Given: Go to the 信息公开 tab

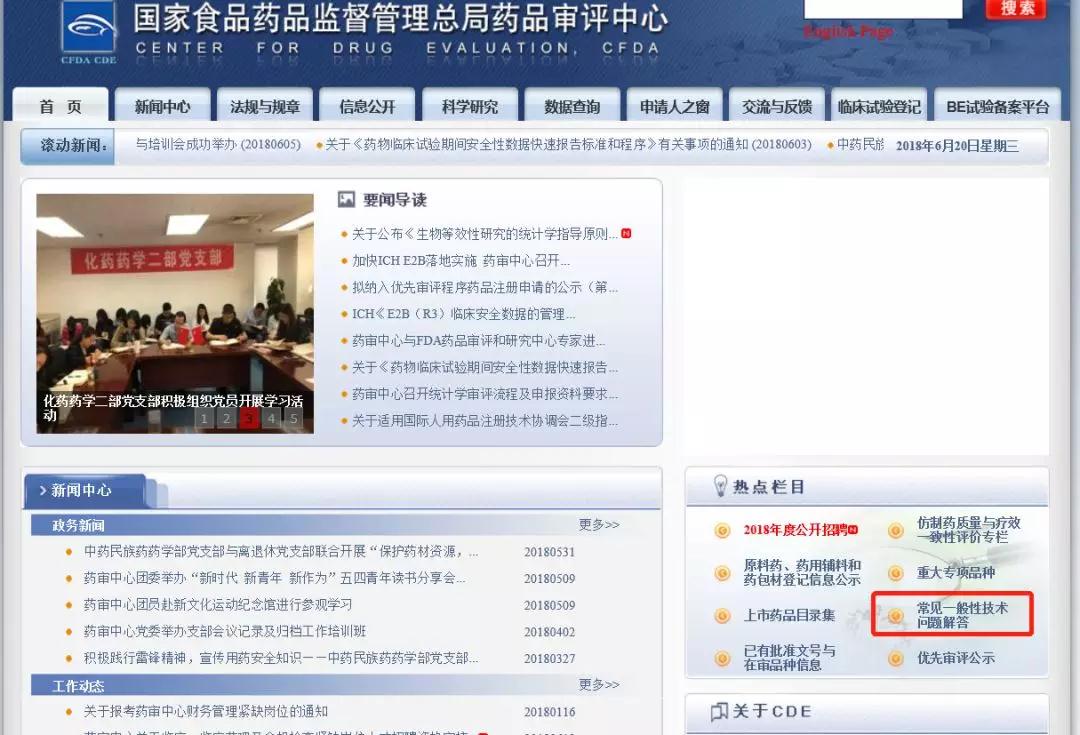Looking at the screenshot, I should point(367,106).
